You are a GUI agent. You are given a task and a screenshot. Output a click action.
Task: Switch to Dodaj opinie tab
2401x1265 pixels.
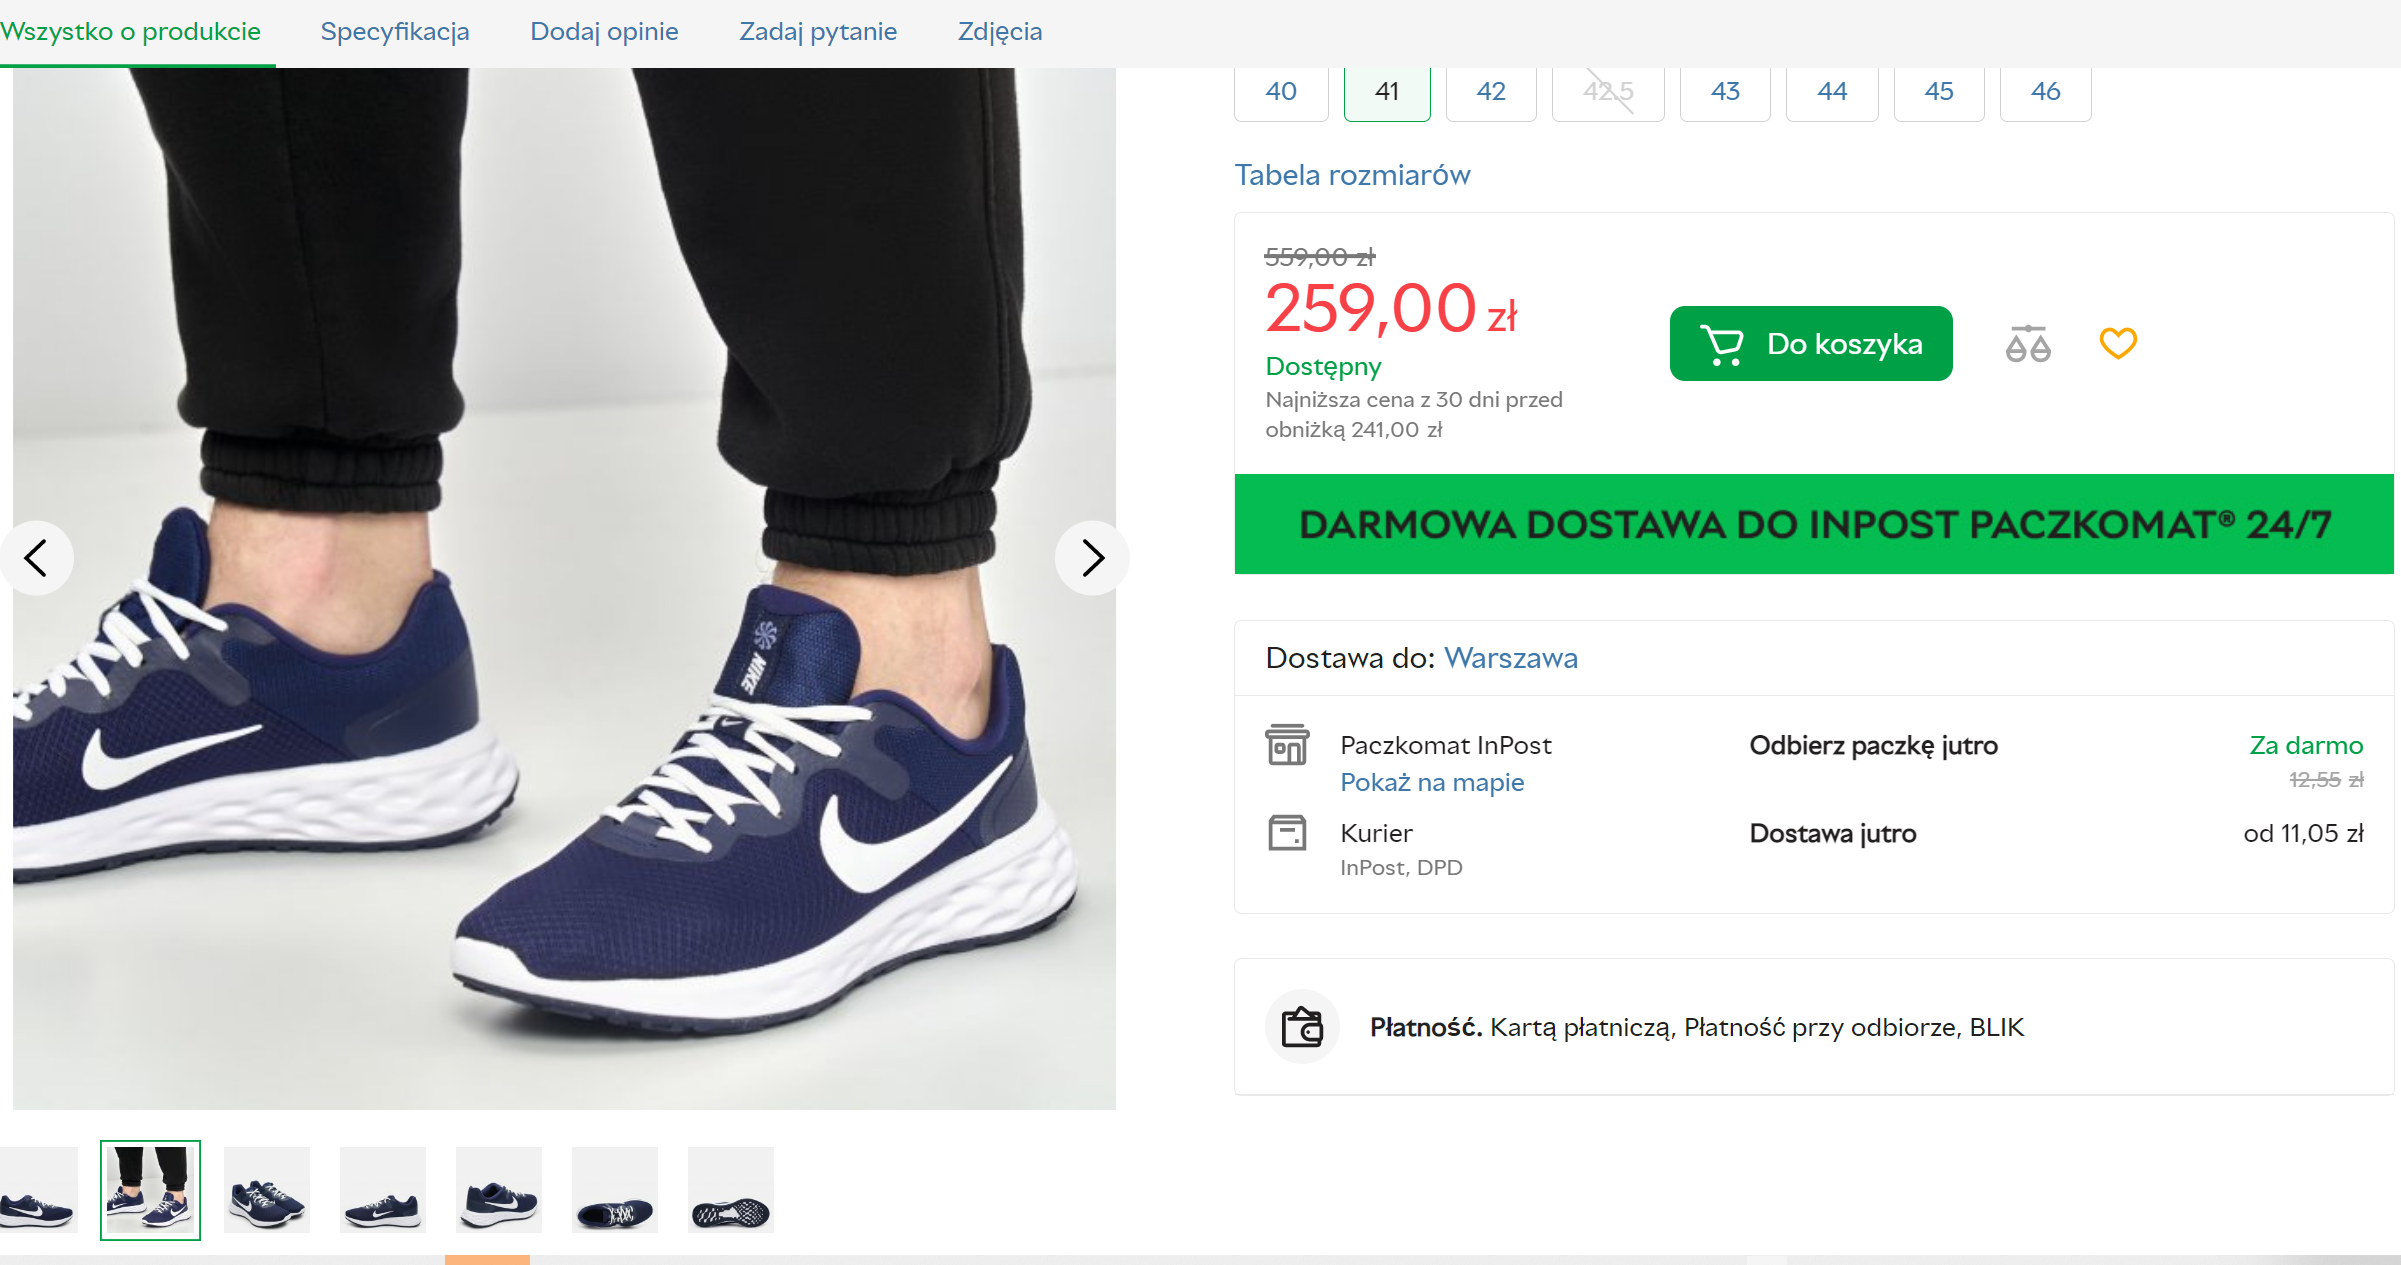604,32
